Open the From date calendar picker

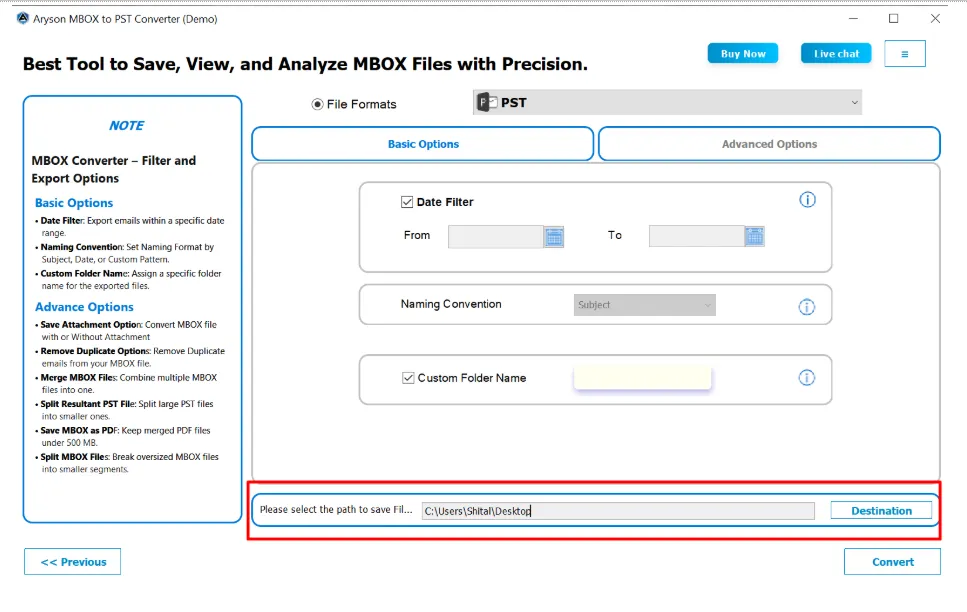click(x=554, y=237)
